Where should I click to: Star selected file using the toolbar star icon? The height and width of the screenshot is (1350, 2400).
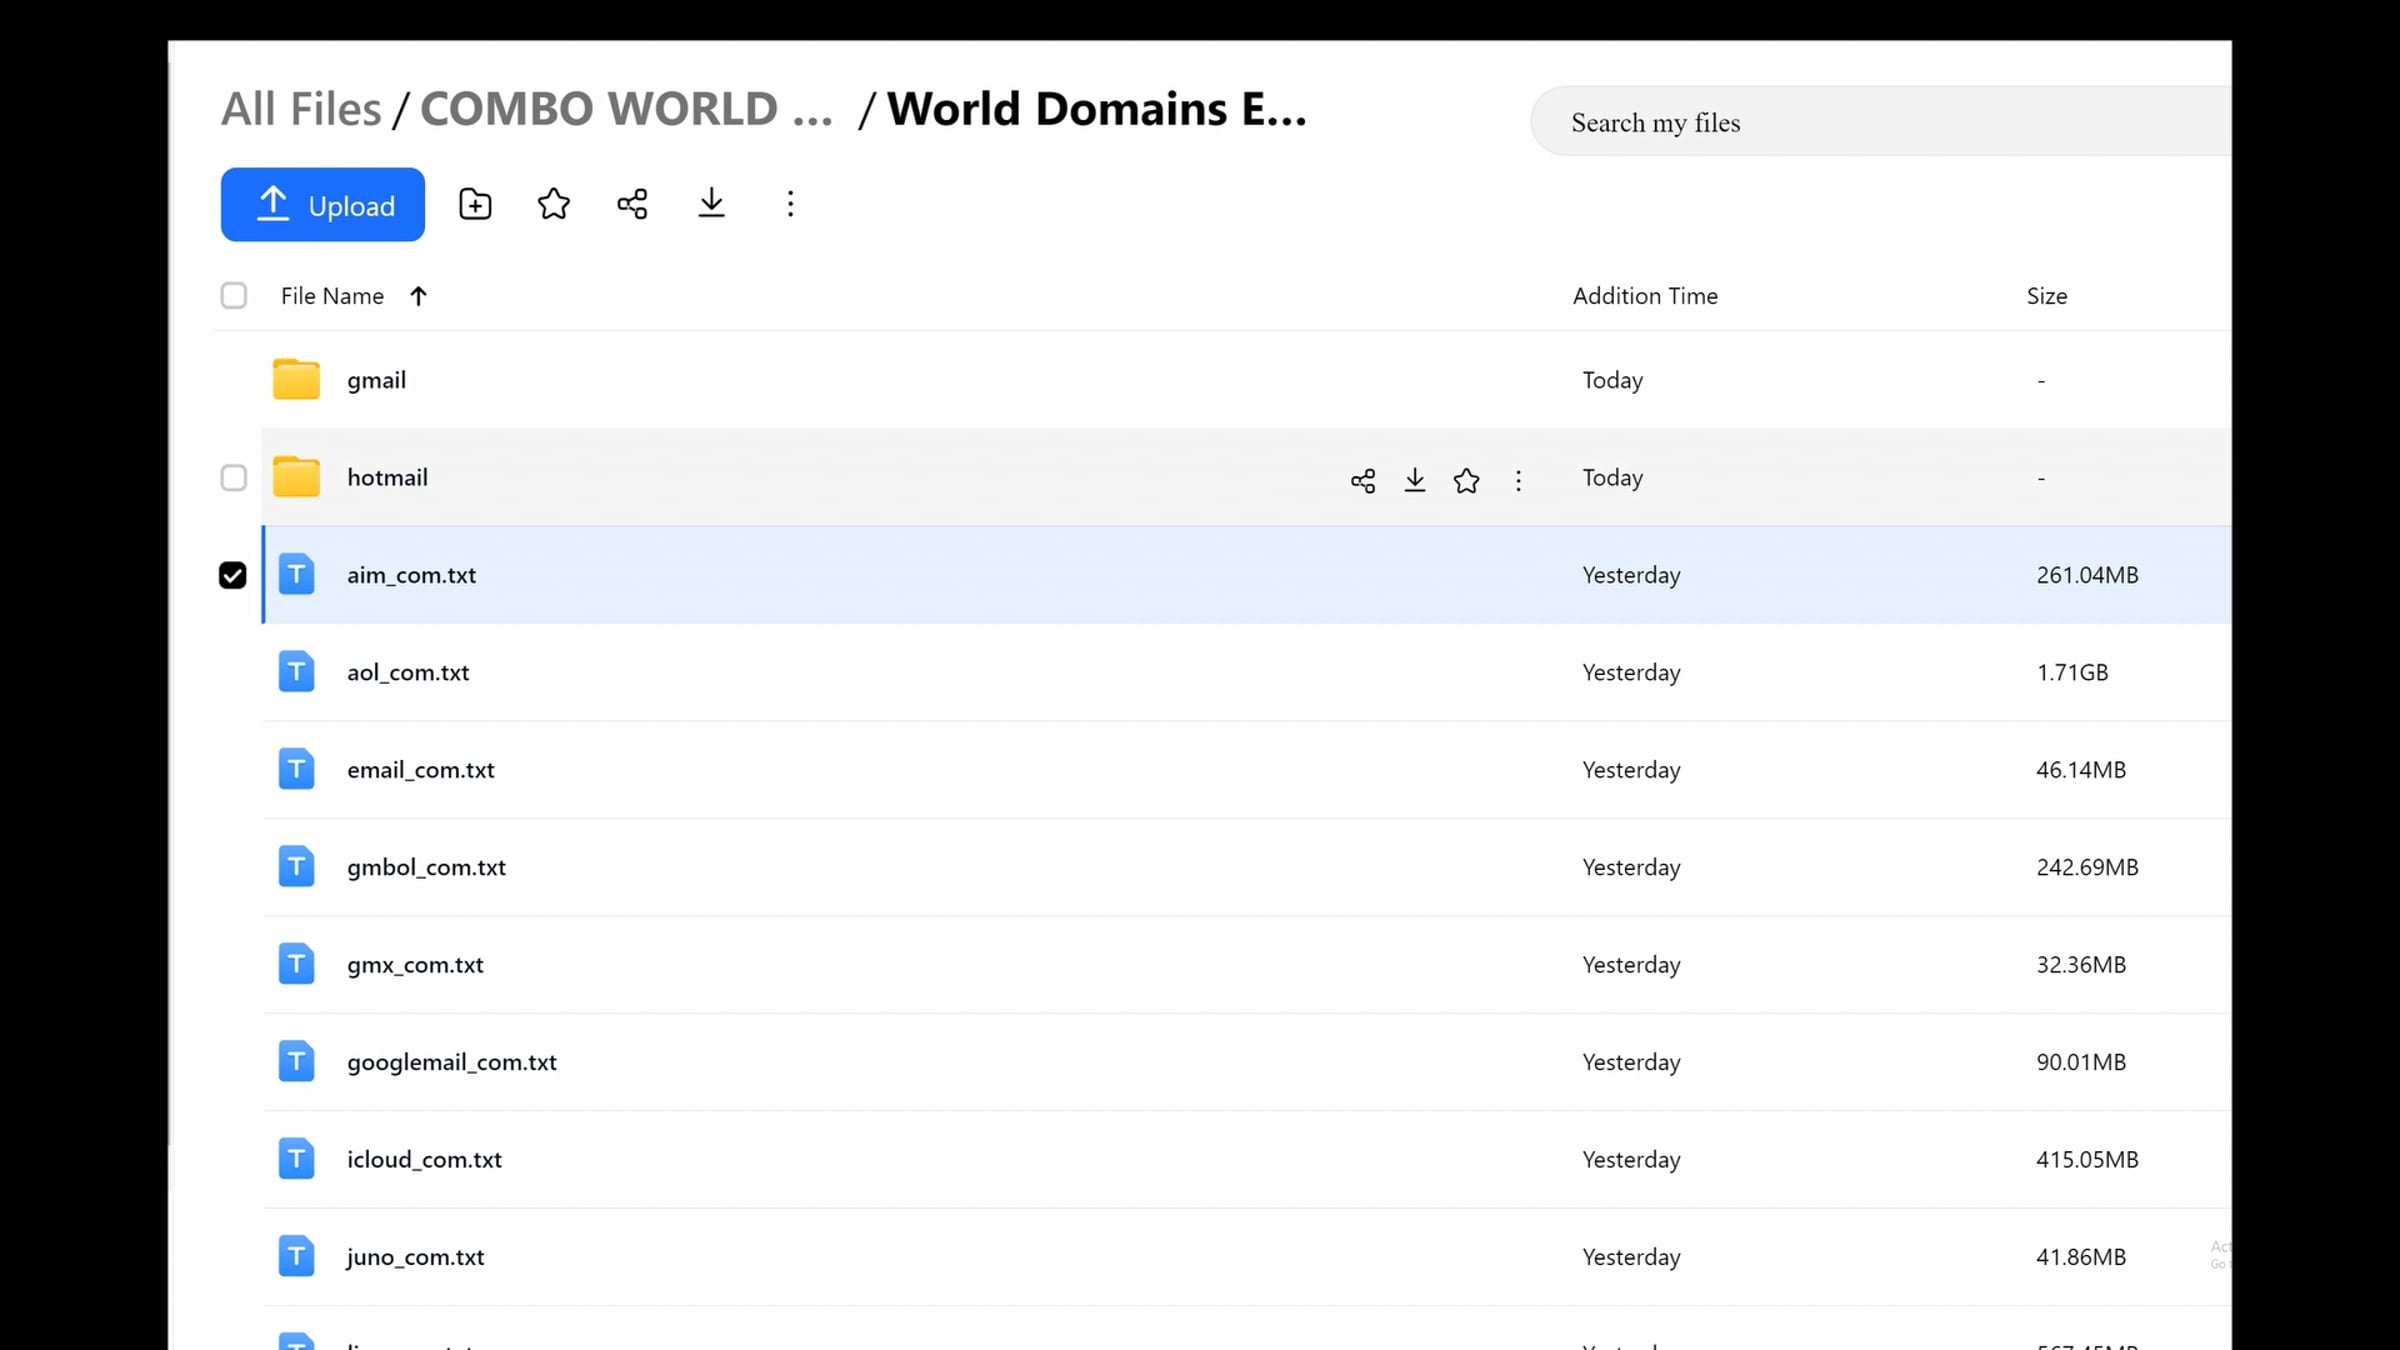[x=553, y=204]
